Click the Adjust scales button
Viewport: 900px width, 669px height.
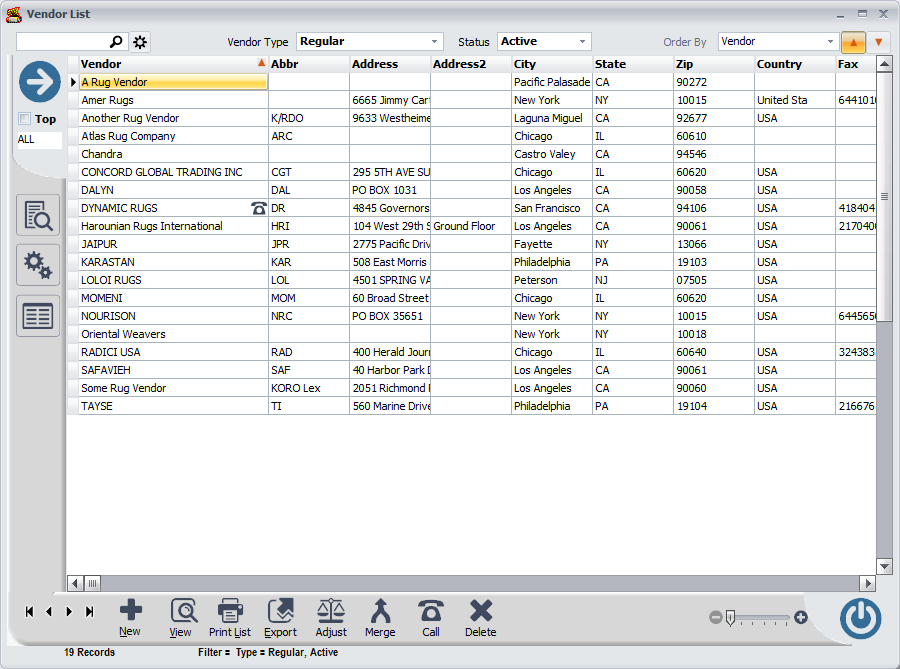click(x=331, y=618)
